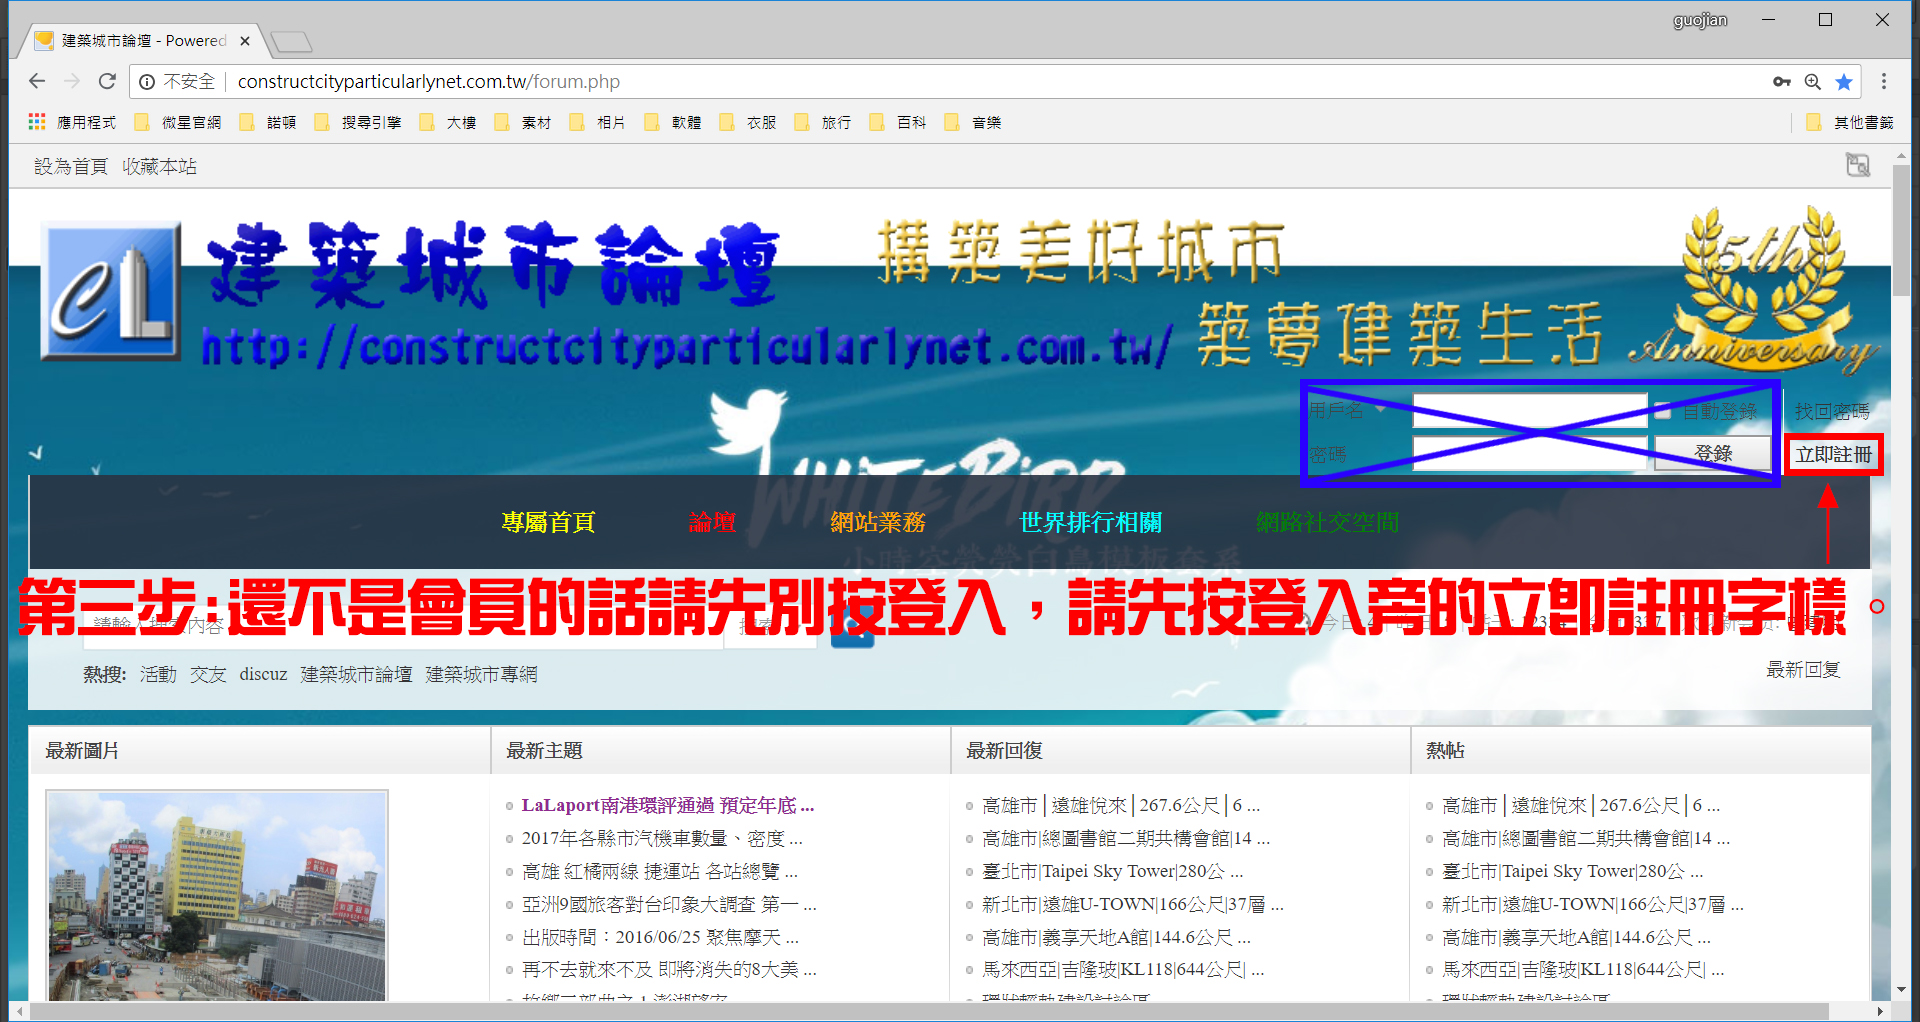Open the latest building photo thumbnail
Image resolution: width=1920 pixels, height=1022 pixels.
coord(217,896)
